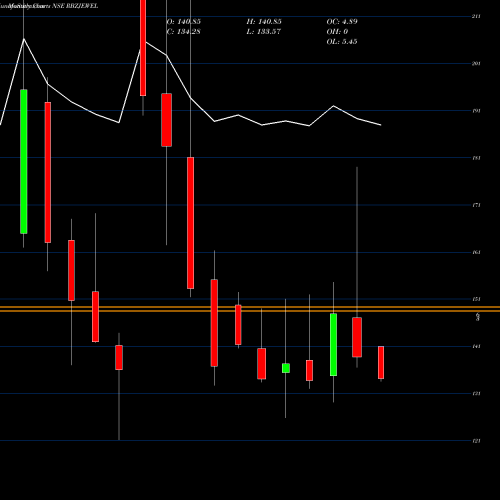Click the 'OH: 0' value
The width and height of the screenshot is (500, 500).
337,32
